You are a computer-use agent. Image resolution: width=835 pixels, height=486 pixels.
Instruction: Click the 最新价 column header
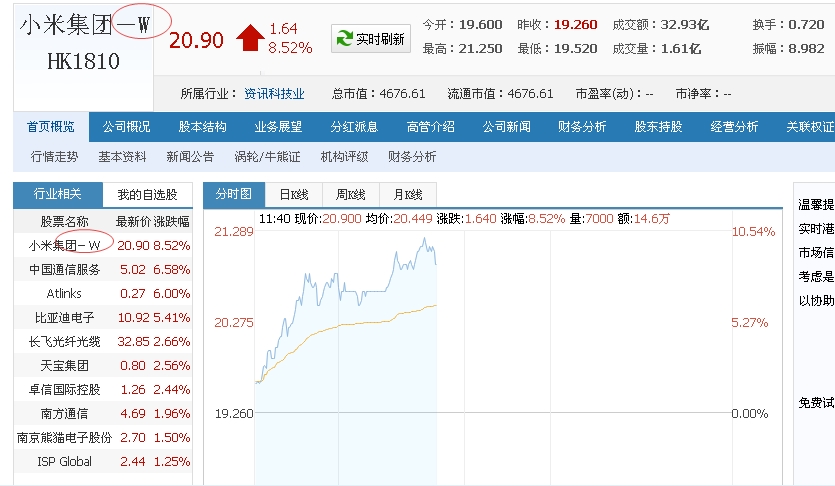click(x=133, y=221)
